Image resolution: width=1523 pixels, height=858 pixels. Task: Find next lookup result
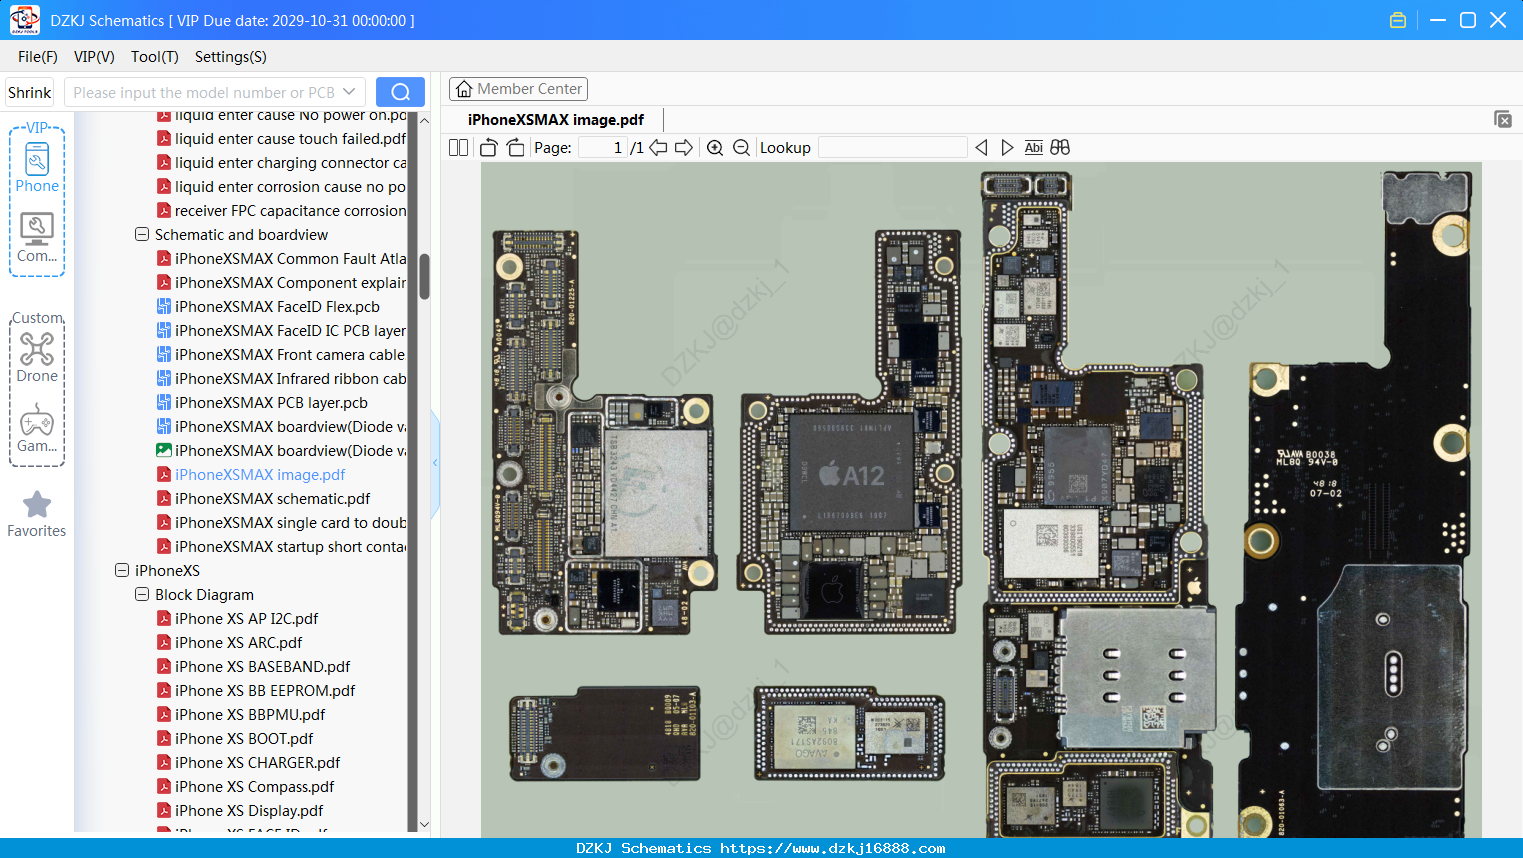(1007, 148)
